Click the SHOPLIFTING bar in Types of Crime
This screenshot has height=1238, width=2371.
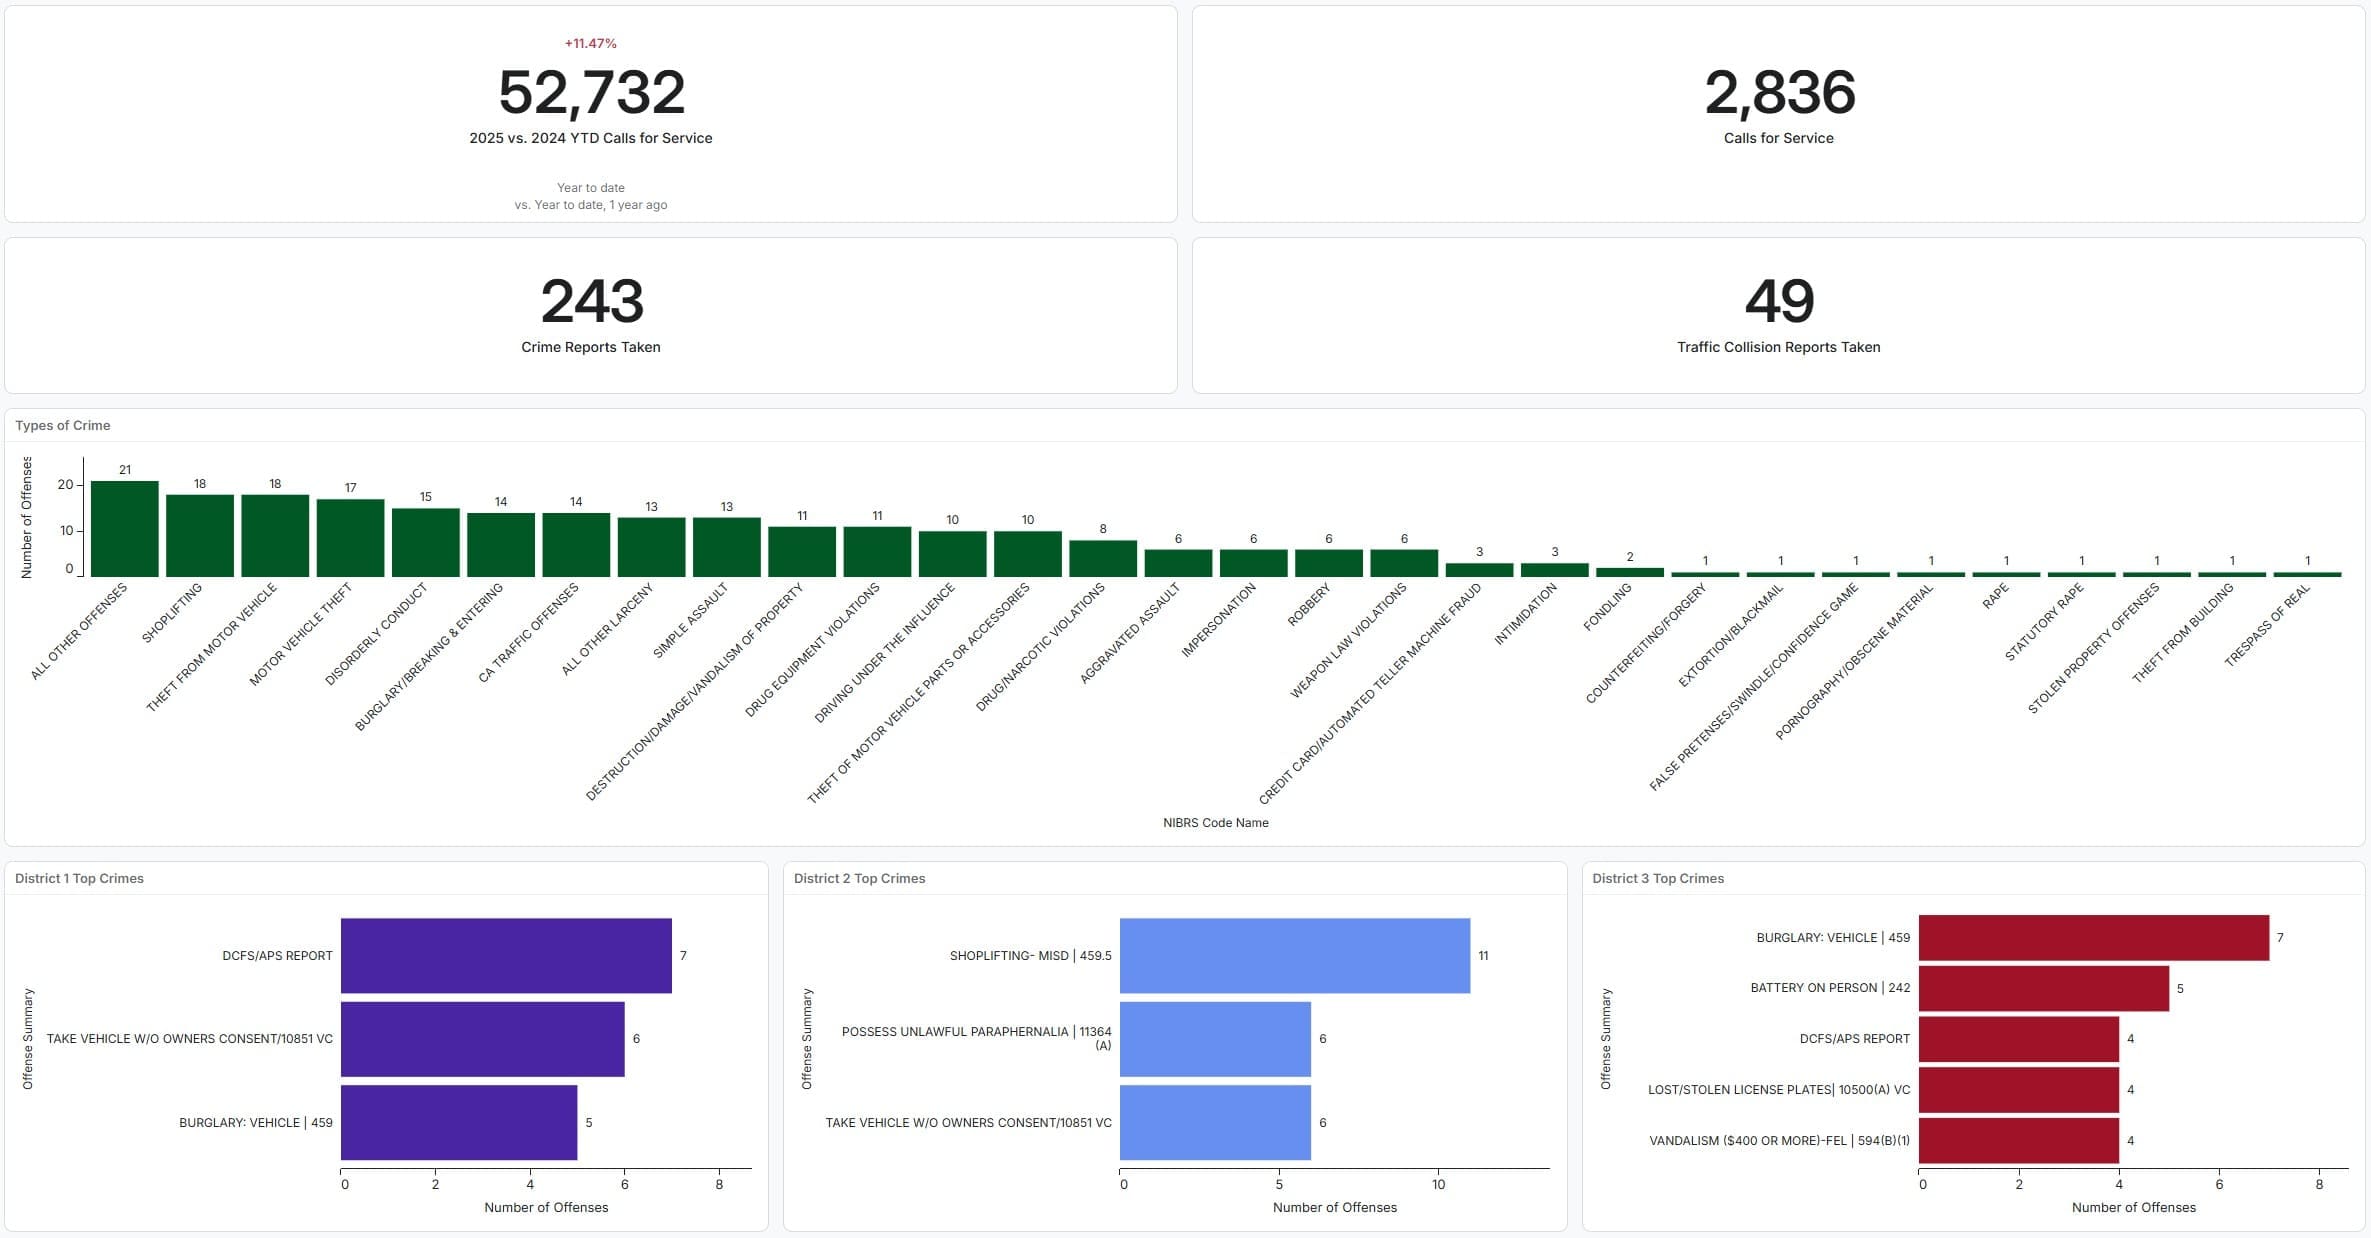(x=199, y=536)
